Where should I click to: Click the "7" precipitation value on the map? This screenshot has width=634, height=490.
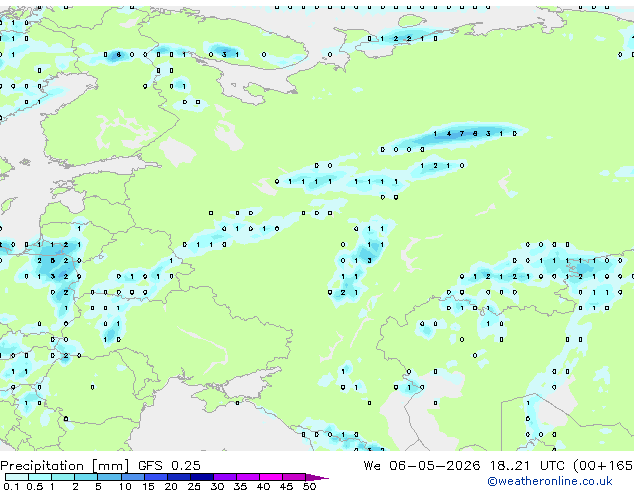(x=462, y=133)
